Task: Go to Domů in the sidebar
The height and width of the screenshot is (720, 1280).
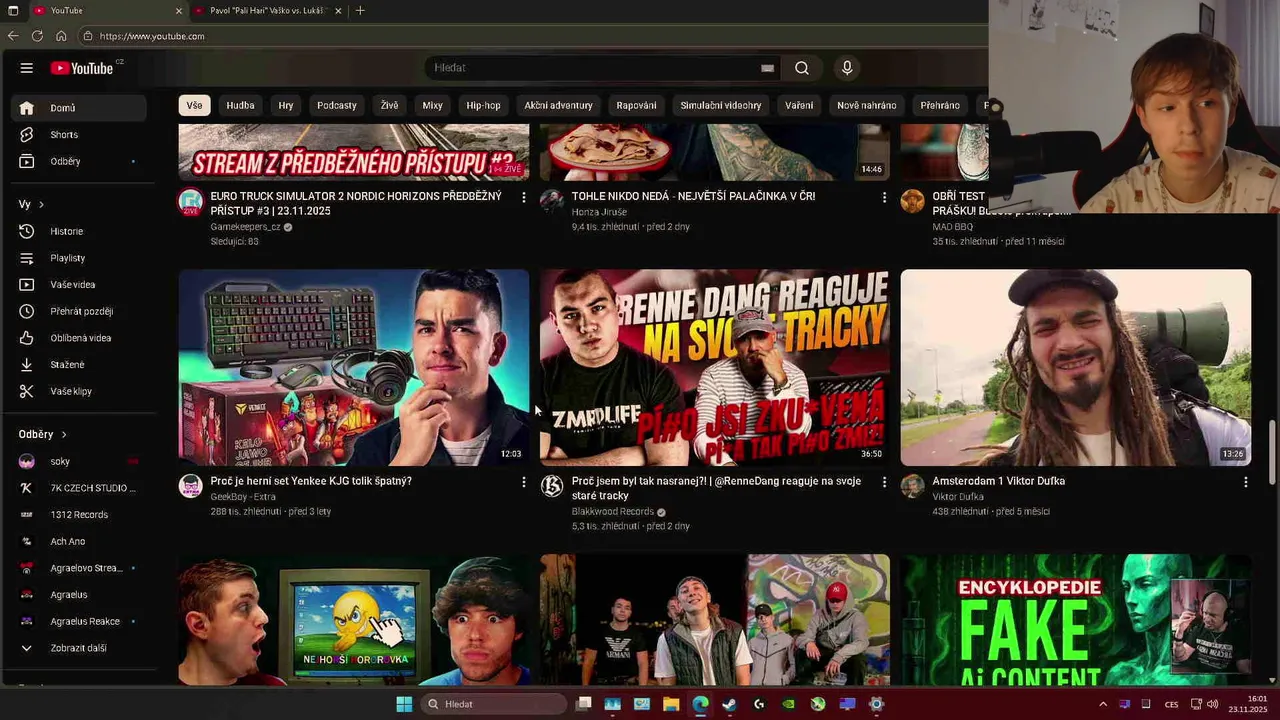Action: click(x=79, y=108)
